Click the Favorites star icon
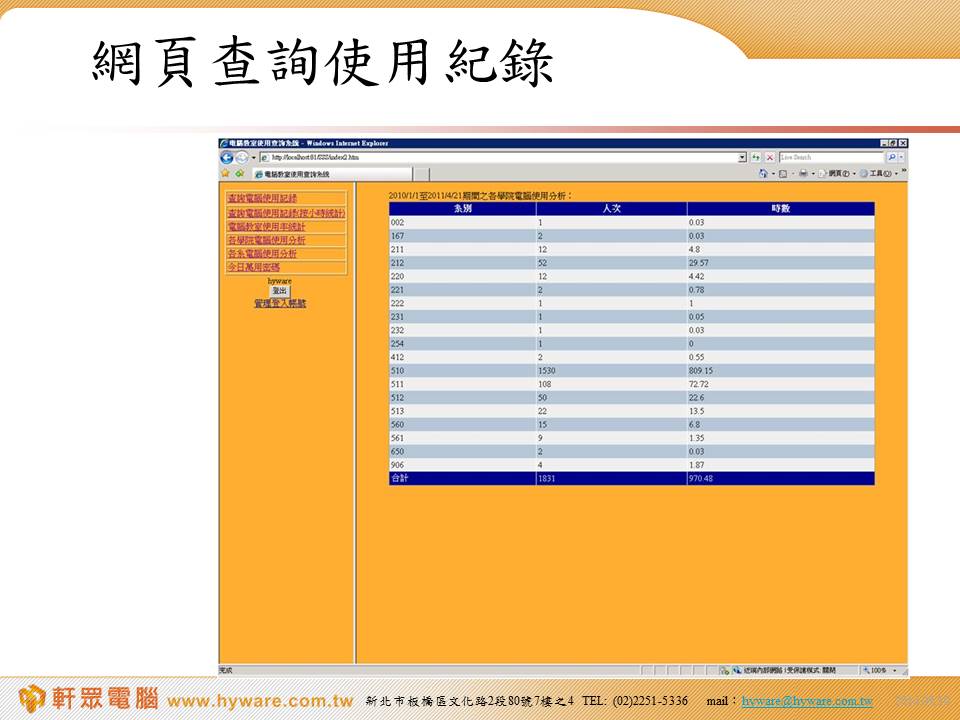 [225, 173]
